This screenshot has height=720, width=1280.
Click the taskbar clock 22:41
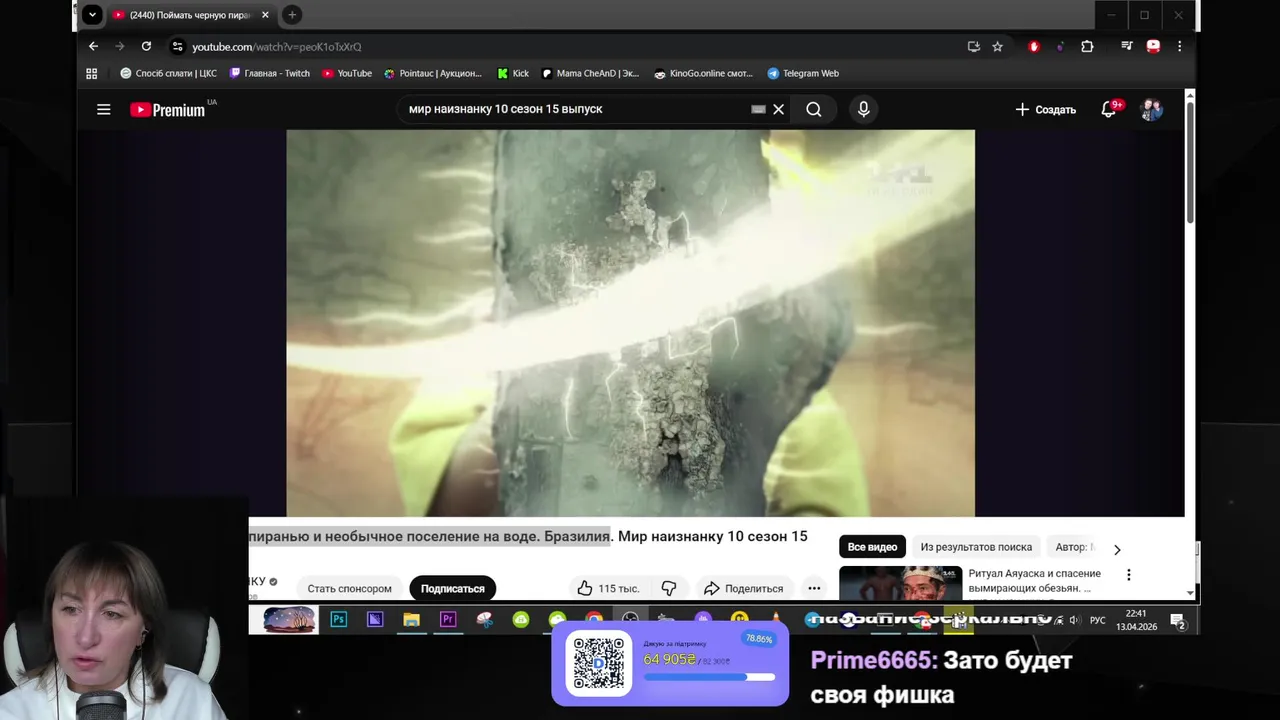tap(1136, 620)
